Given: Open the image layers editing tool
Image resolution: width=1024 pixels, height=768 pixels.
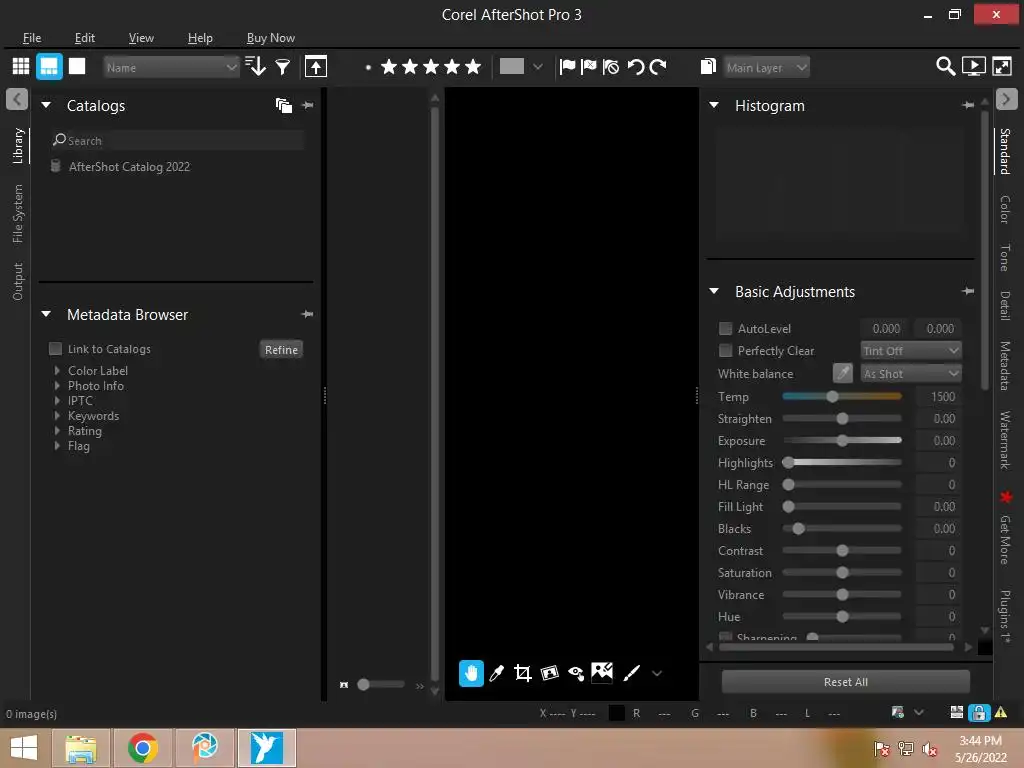Looking at the screenshot, I should [x=602, y=672].
